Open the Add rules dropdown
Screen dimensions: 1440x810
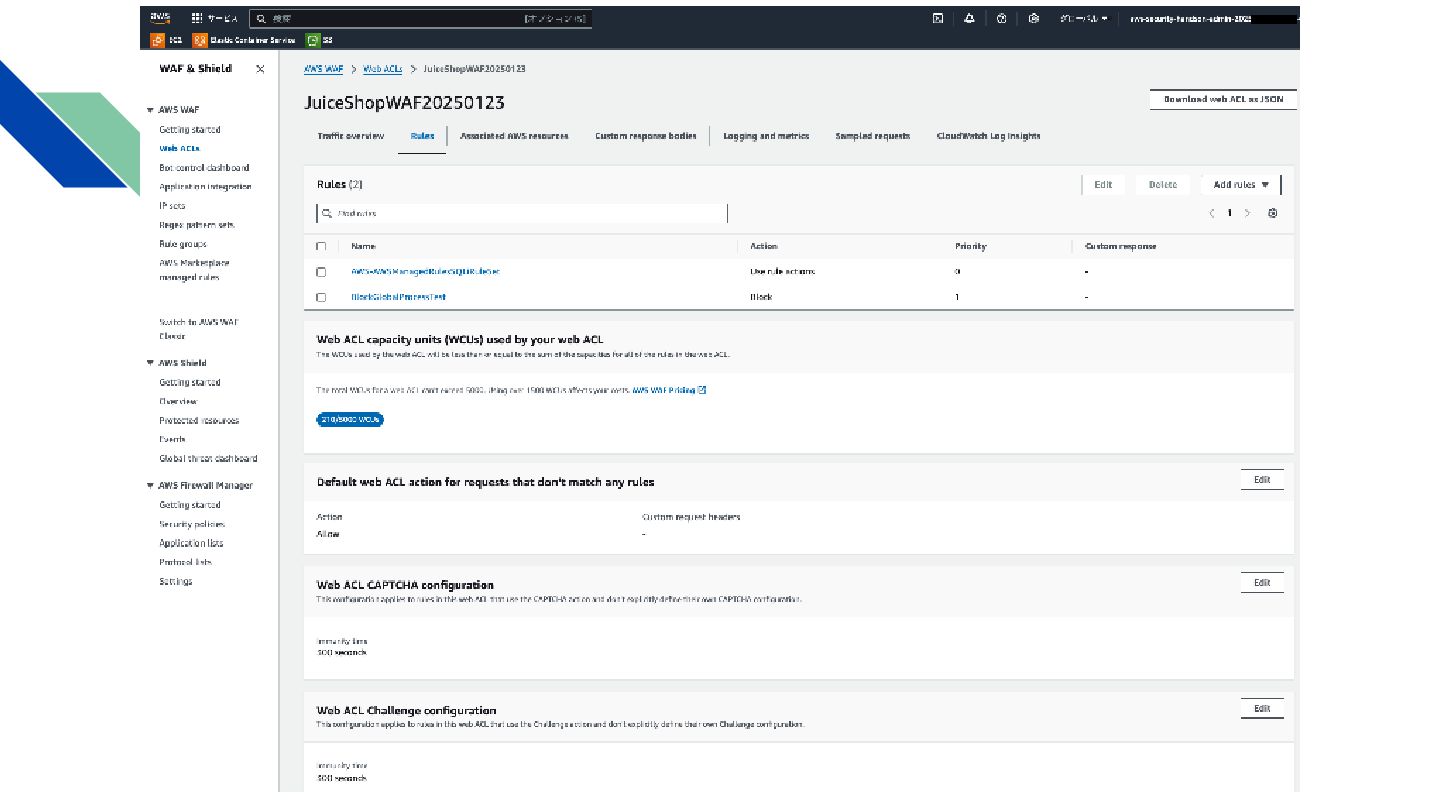tap(1240, 185)
